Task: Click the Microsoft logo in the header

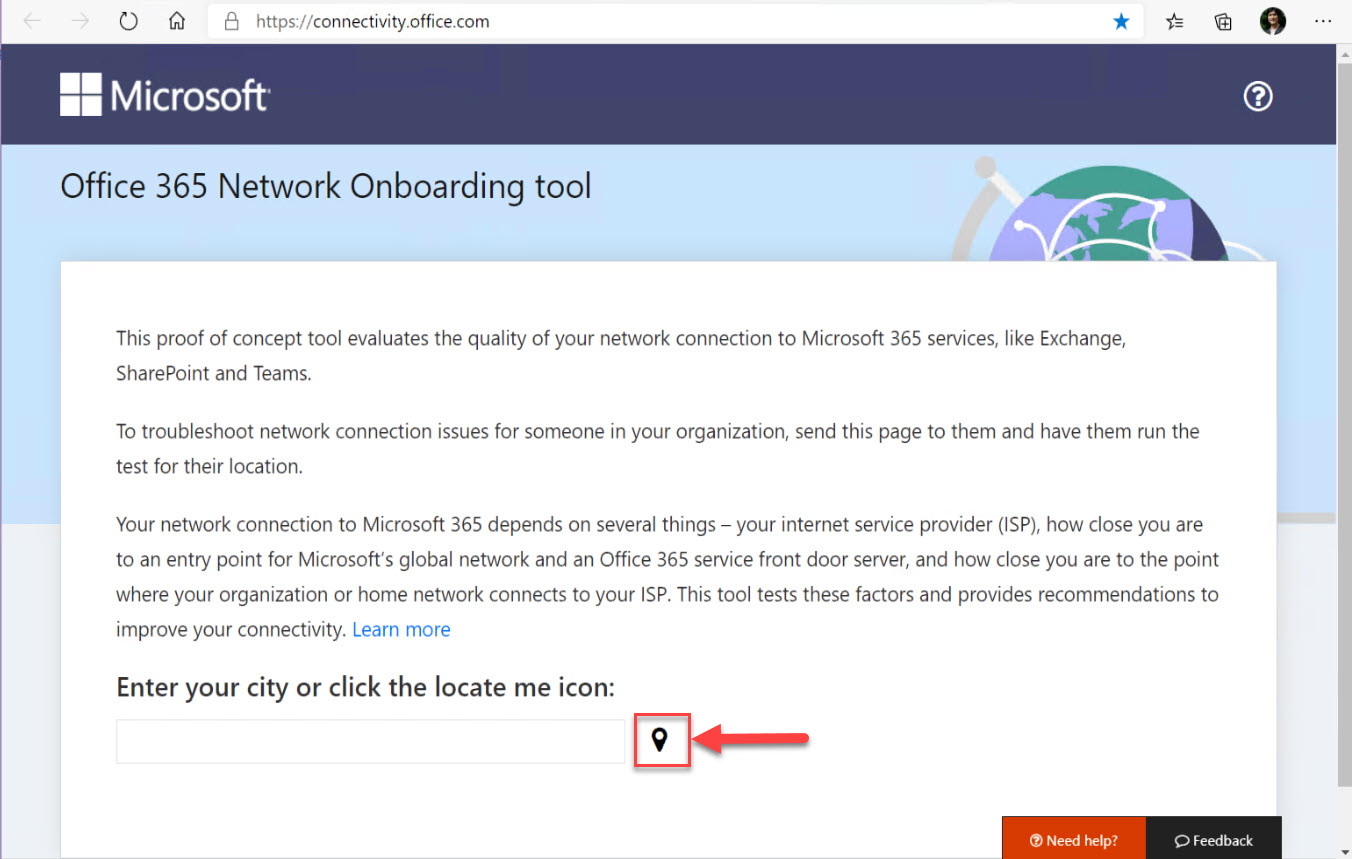Action: [x=164, y=96]
